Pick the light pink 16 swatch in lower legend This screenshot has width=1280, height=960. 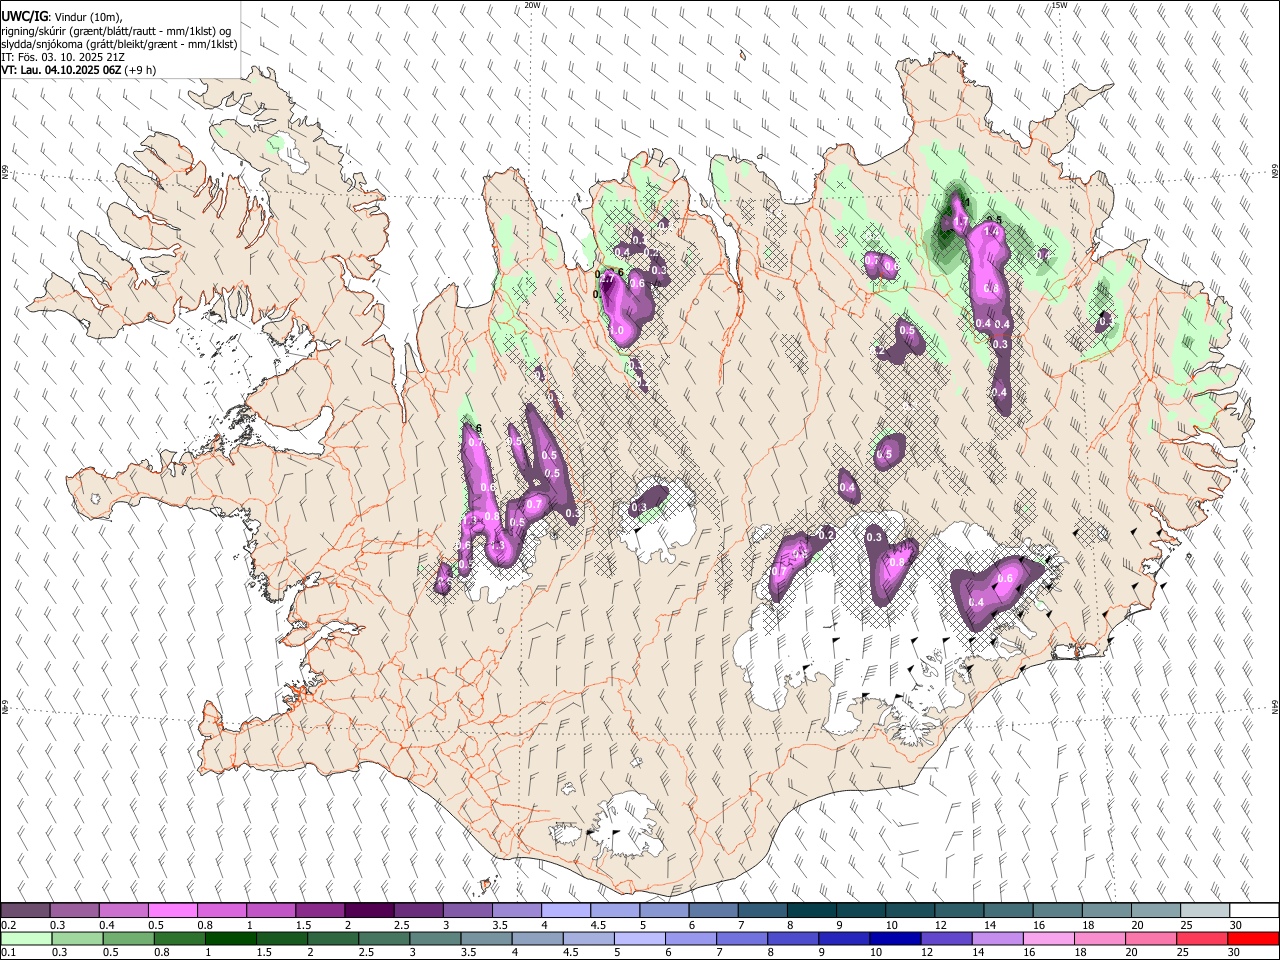pyautogui.click(x=1049, y=939)
